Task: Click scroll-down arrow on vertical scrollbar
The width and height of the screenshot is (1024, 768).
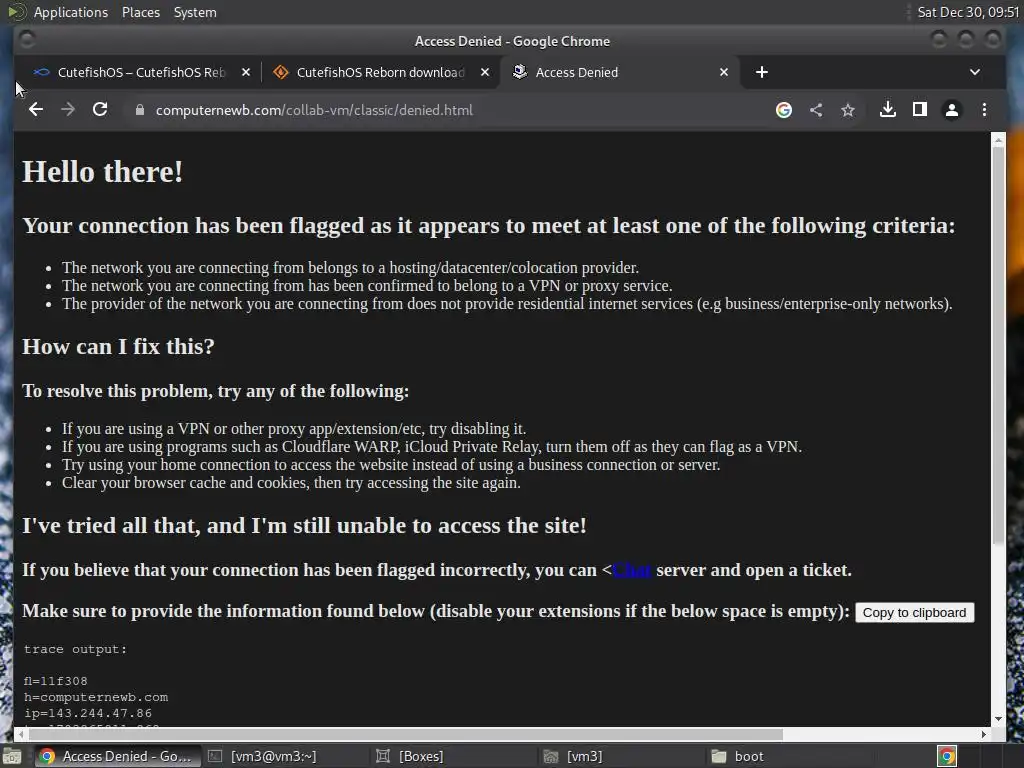Action: (x=998, y=719)
